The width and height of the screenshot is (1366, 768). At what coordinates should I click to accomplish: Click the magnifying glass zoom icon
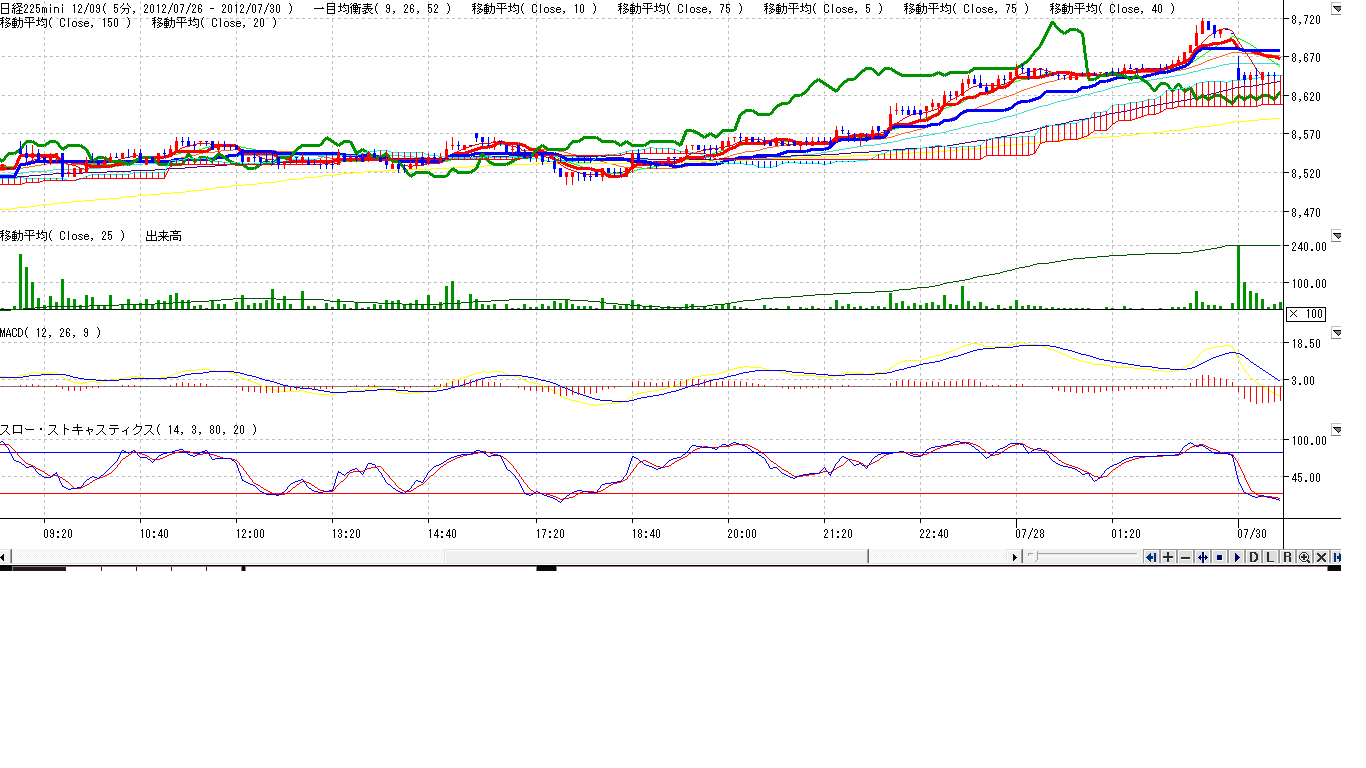pyautogui.click(x=1304, y=557)
